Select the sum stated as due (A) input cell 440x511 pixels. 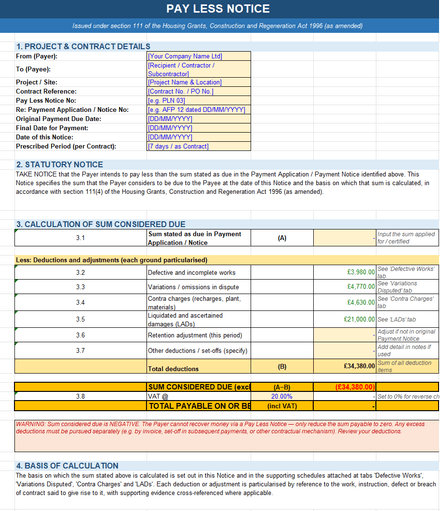[345, 238]
